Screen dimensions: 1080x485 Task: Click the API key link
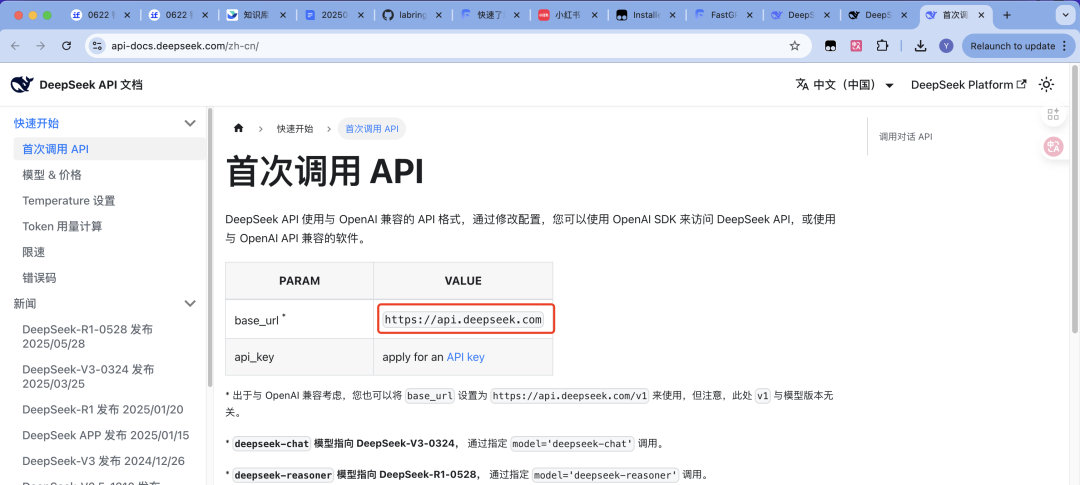point(465,357)
